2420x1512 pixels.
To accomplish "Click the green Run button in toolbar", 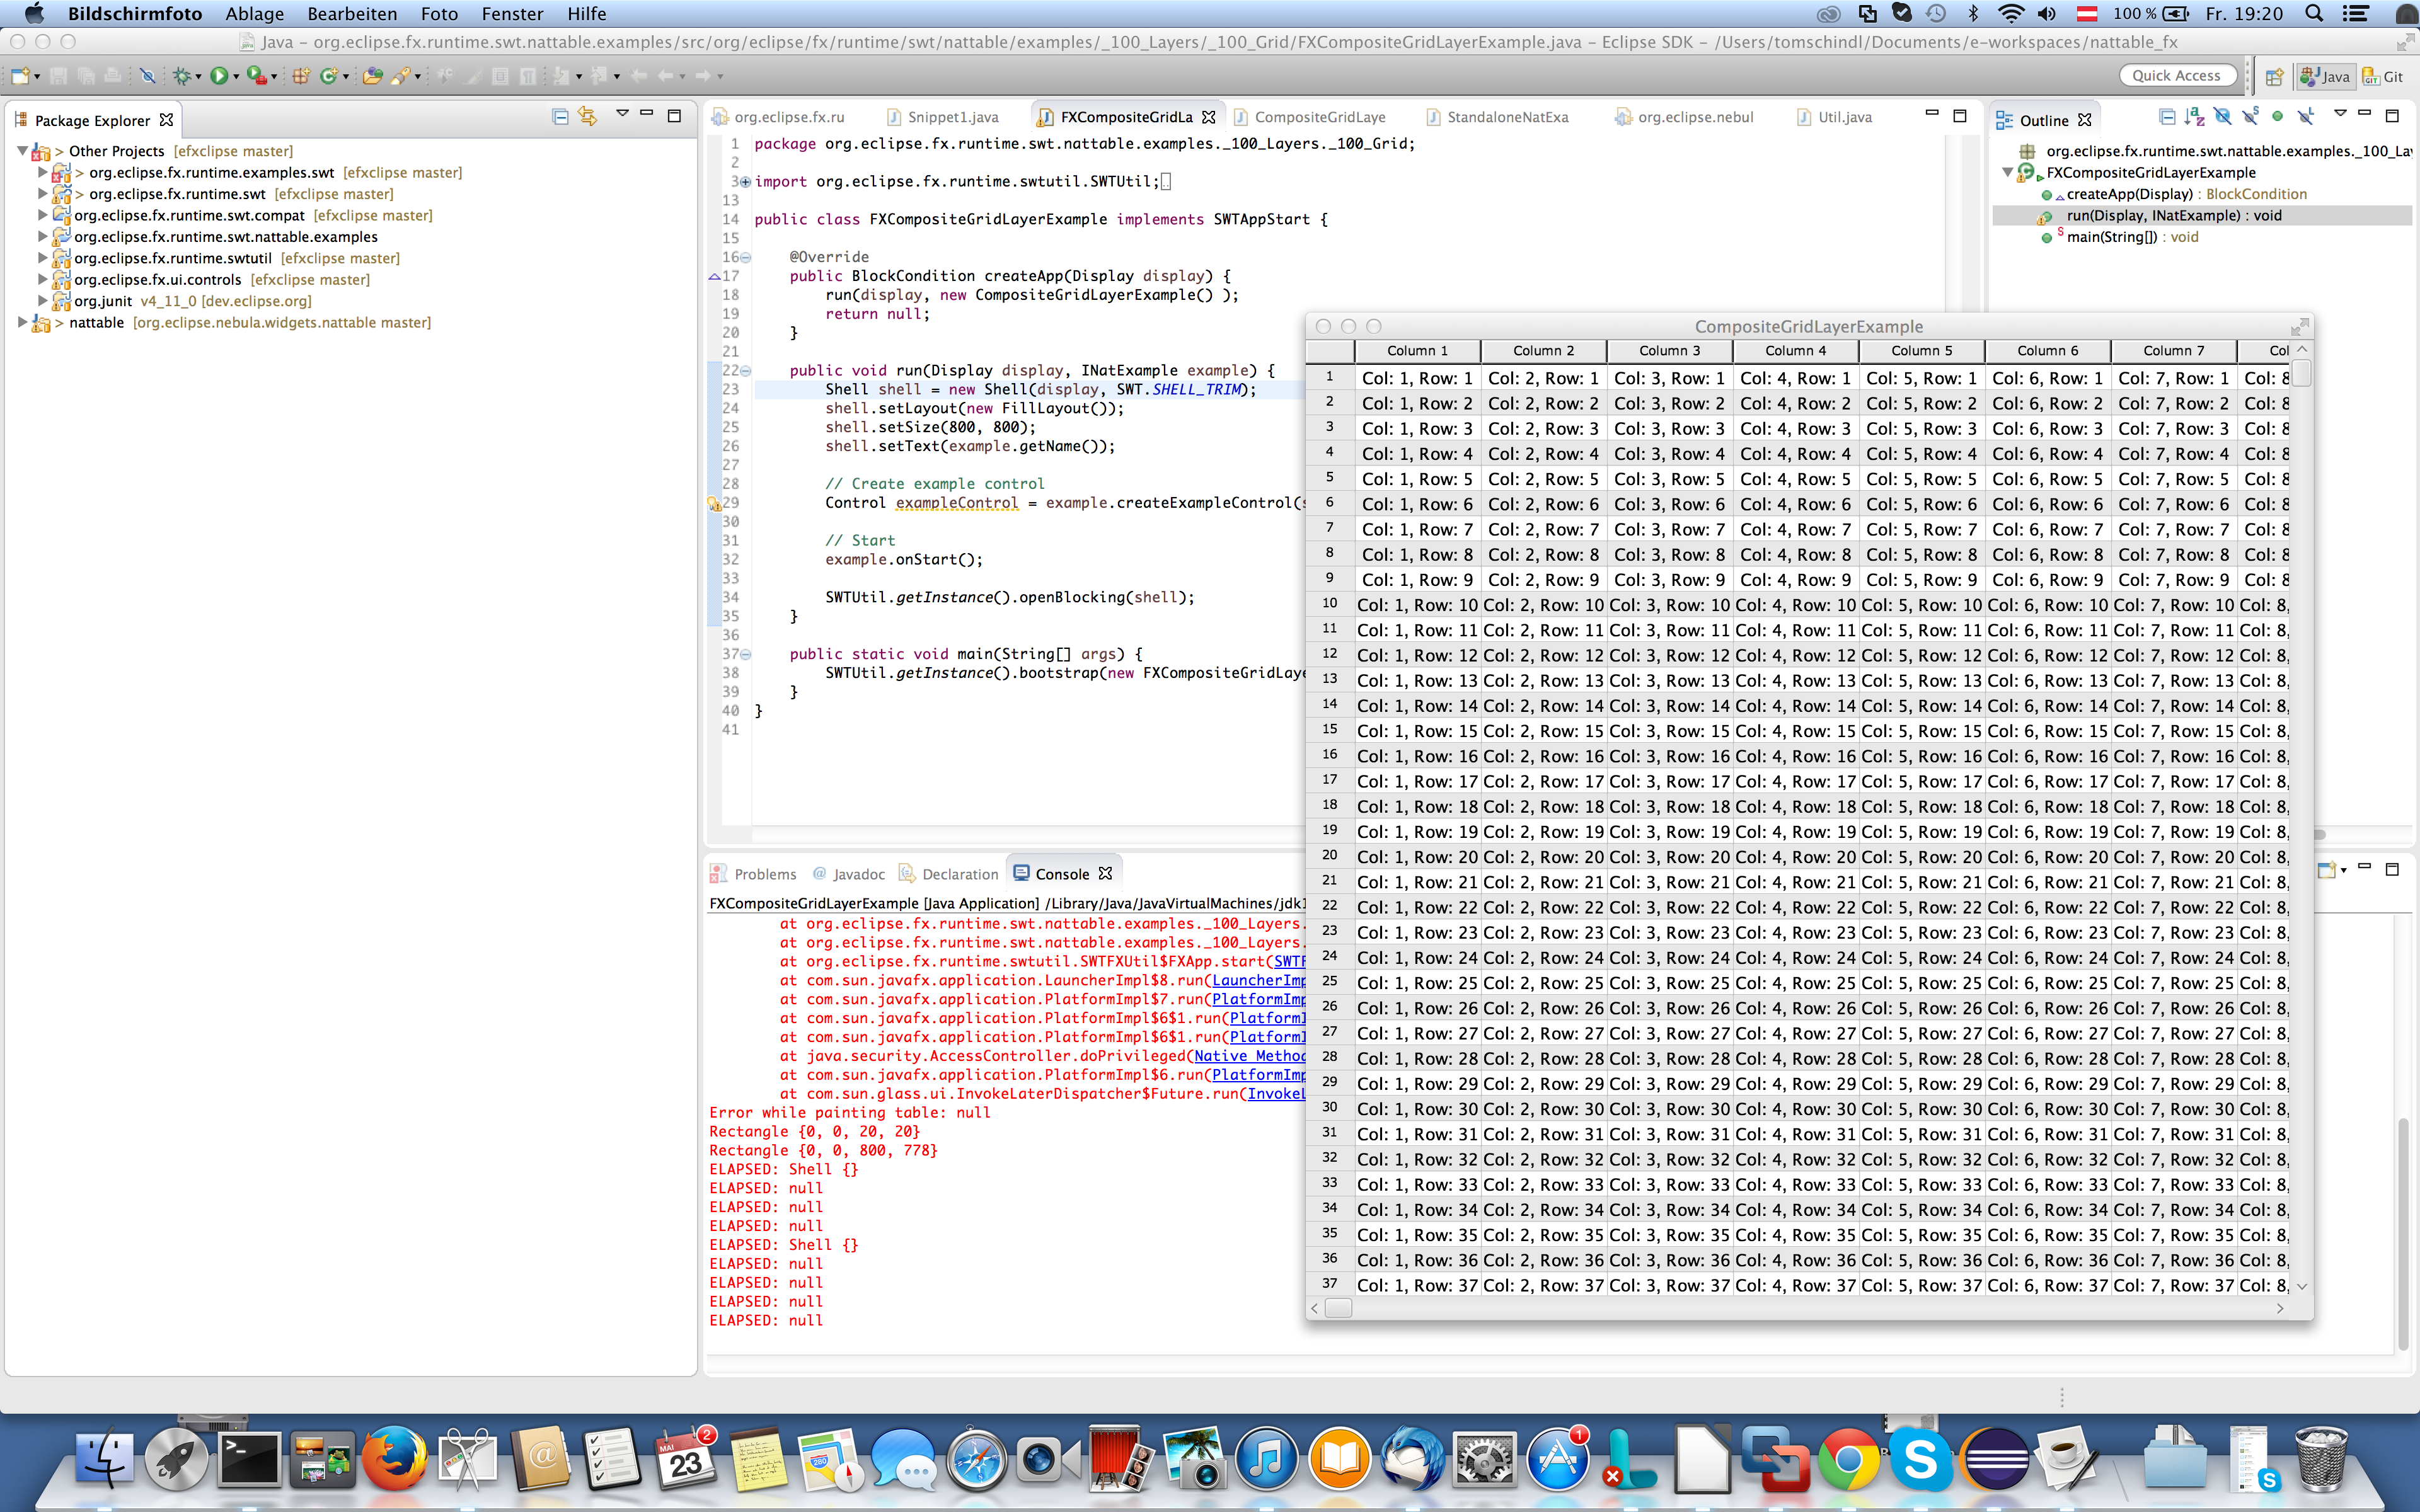I will click(x=218, y=76).
